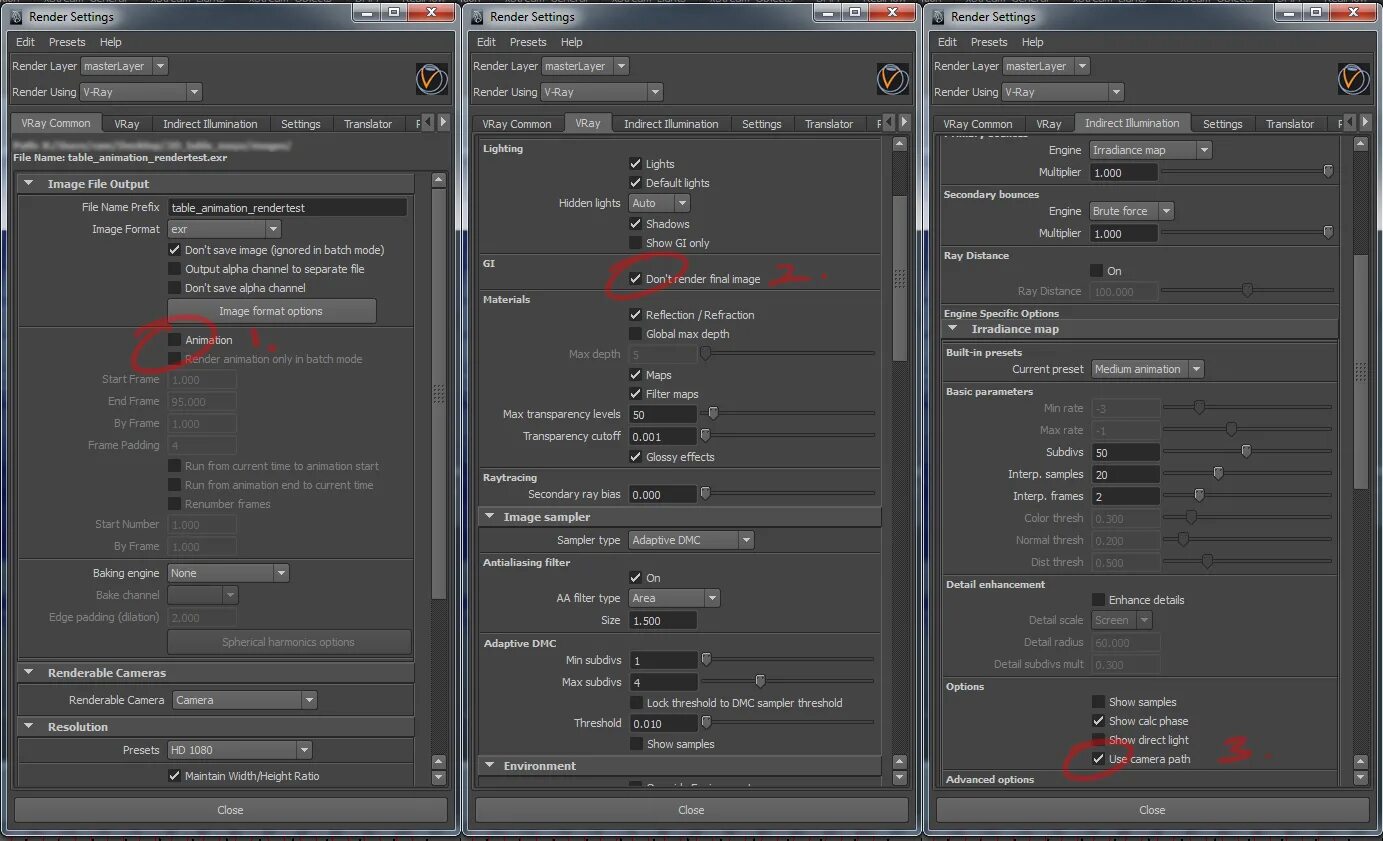Adjust Interp. samples slider
The height and width of the screenshot is (841, 1383).
coord(1218,473)
